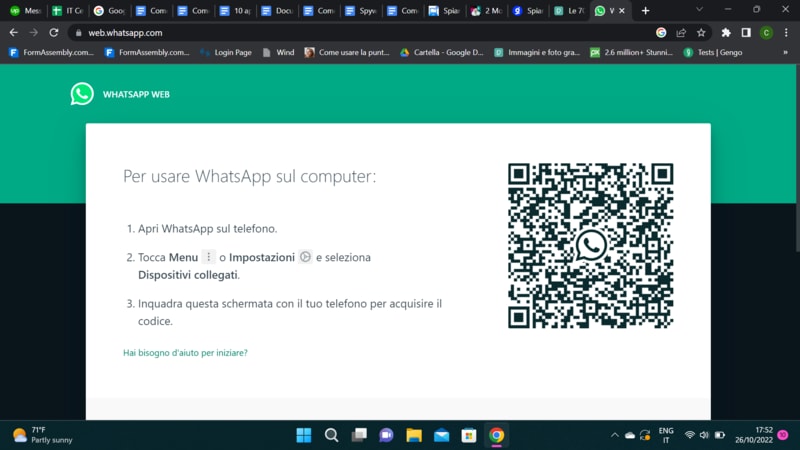Image resolution: width=800 pixels, height=450 pixels.
Task: Open the 'Hai bisogno d'aiuto per iniziare?' link
Action: pos(185,353)
